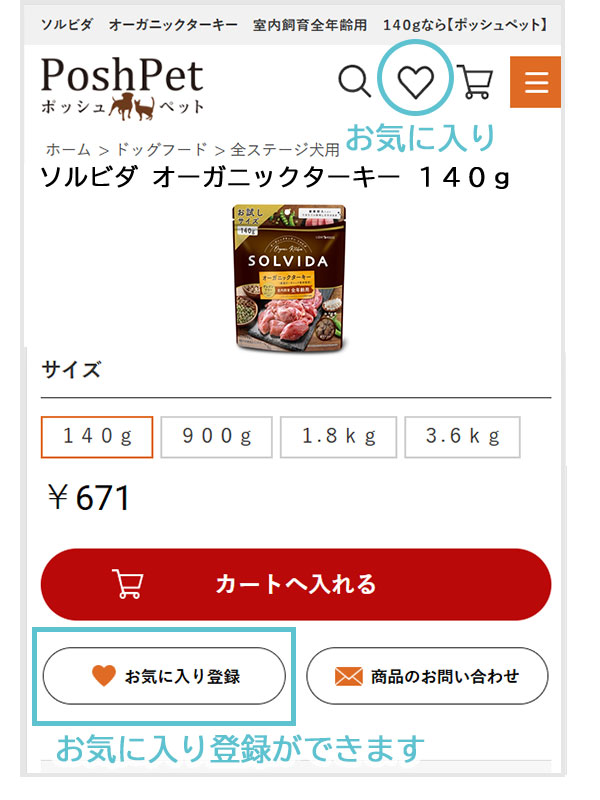Open 全ステージ犬用 breadcrumb link

click(285, 149)
